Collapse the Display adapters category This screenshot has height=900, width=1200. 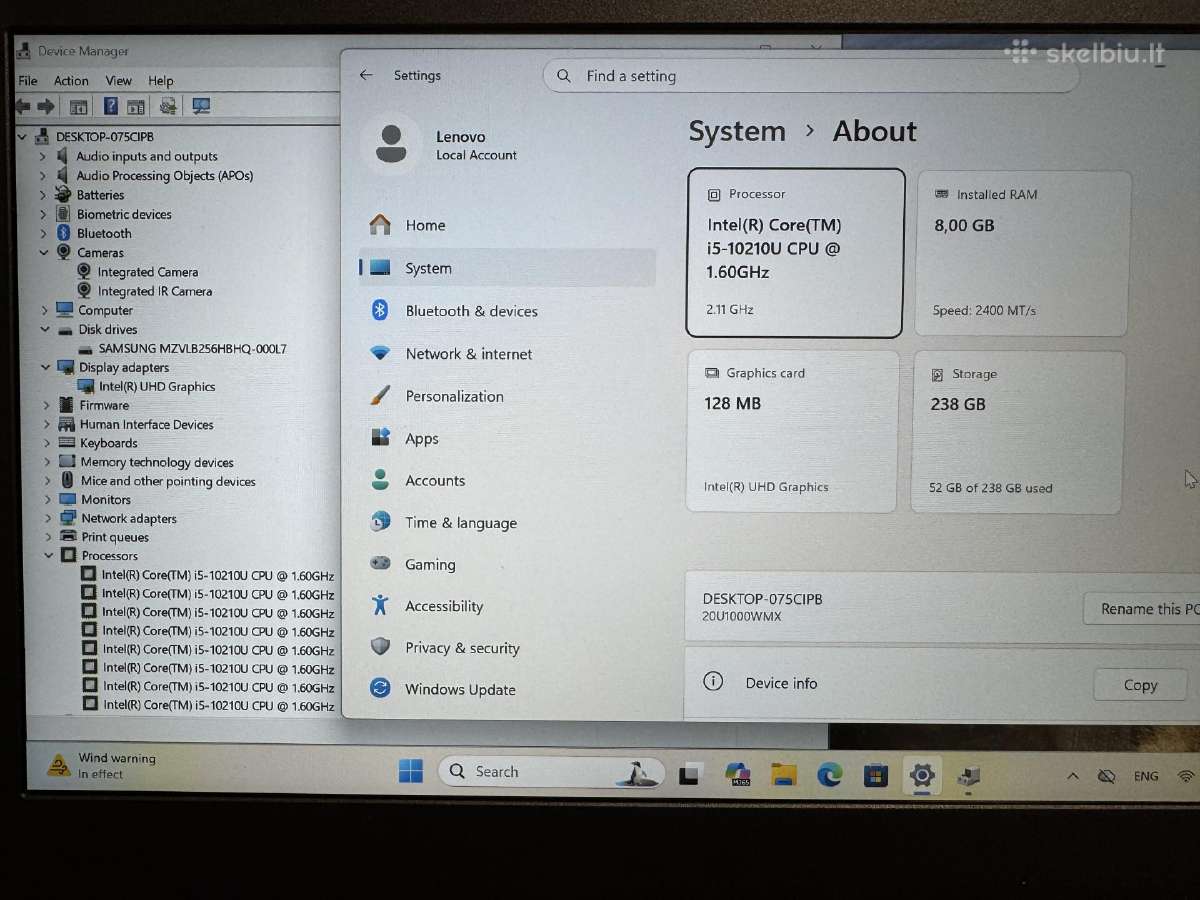[46, 367]
